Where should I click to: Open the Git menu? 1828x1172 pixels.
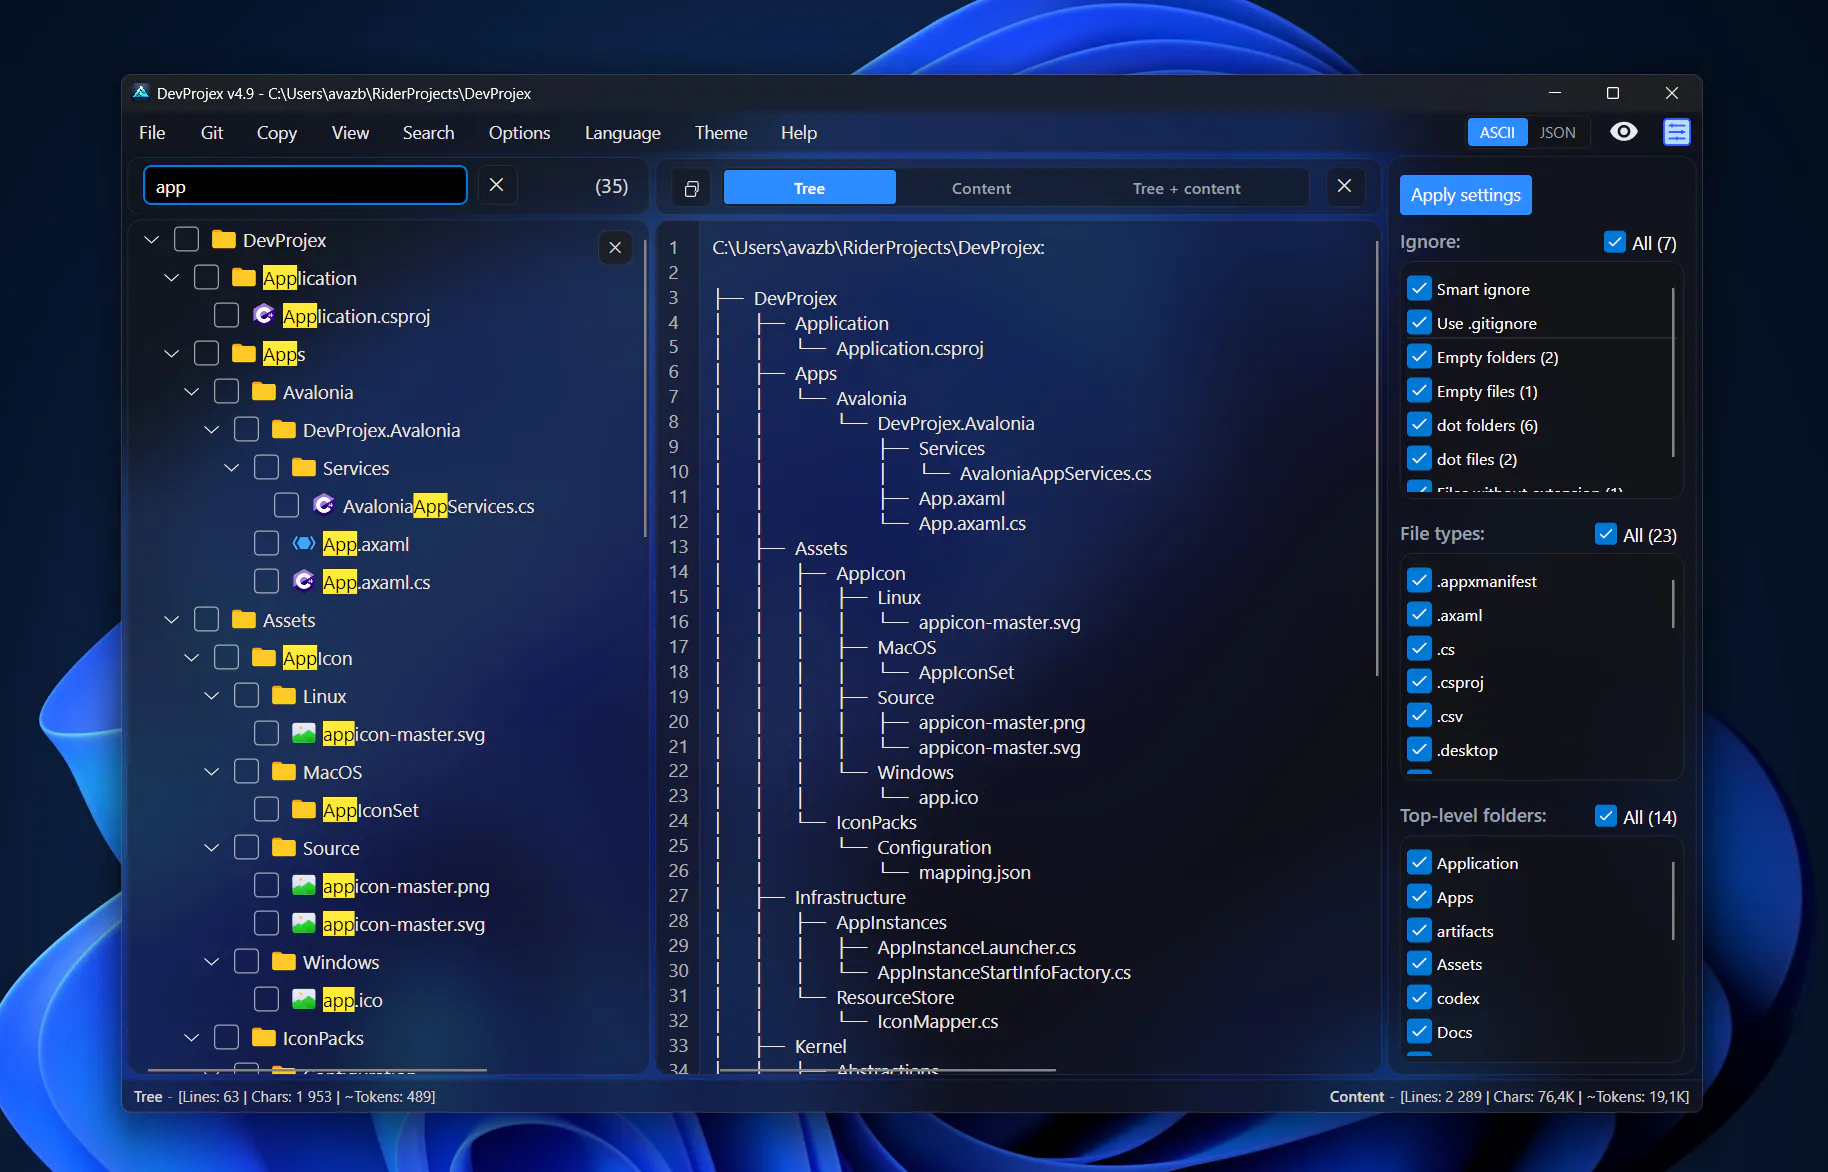point(211,132)
